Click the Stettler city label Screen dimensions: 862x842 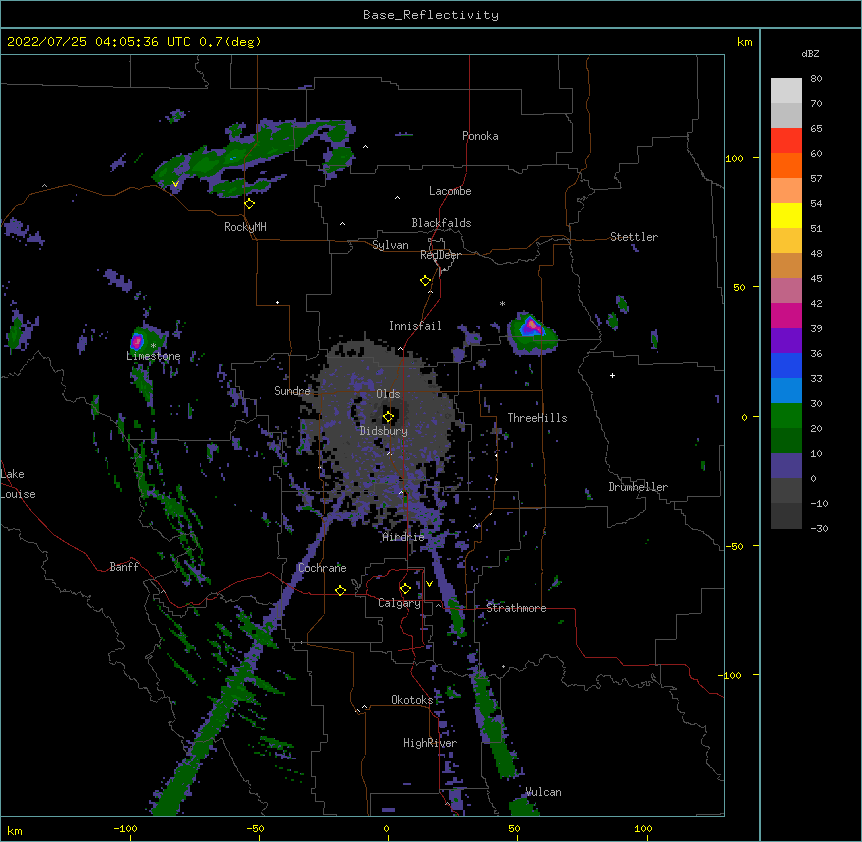click(634, 237)
